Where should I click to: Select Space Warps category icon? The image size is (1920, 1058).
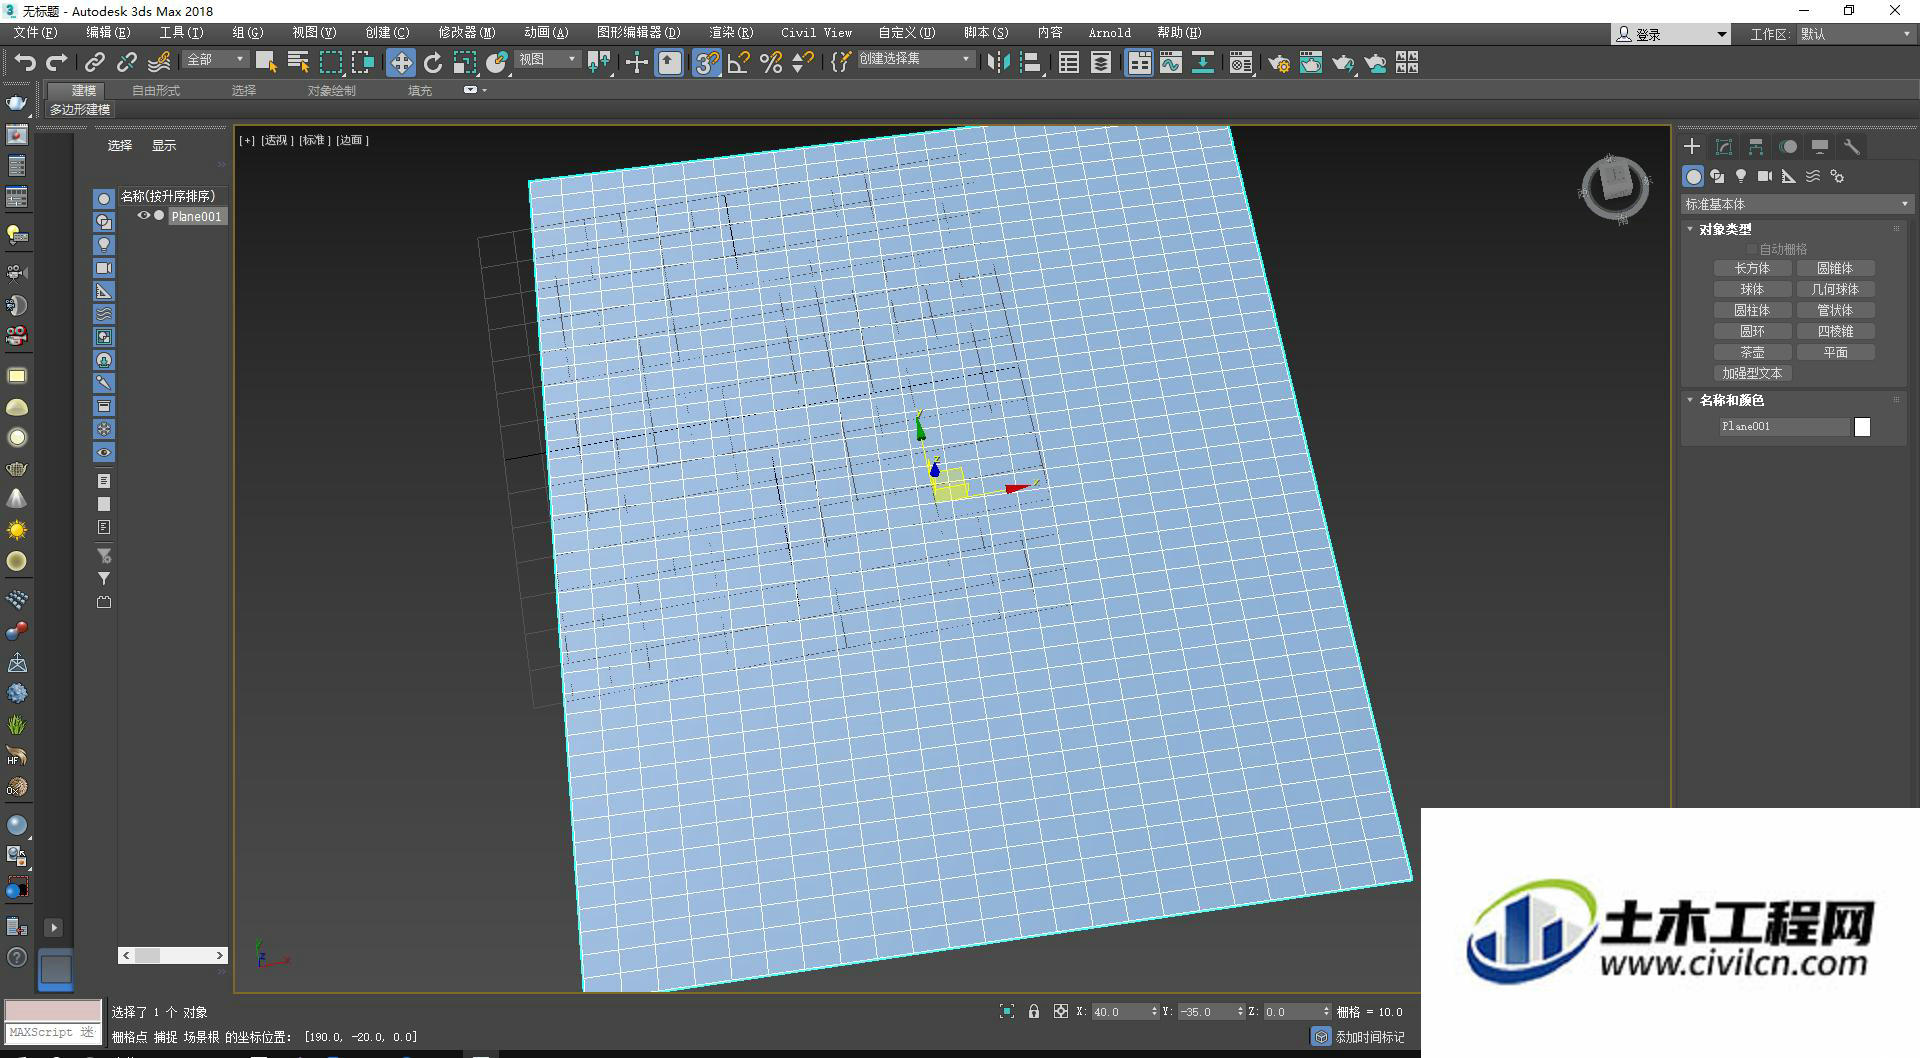[1813, 176]
